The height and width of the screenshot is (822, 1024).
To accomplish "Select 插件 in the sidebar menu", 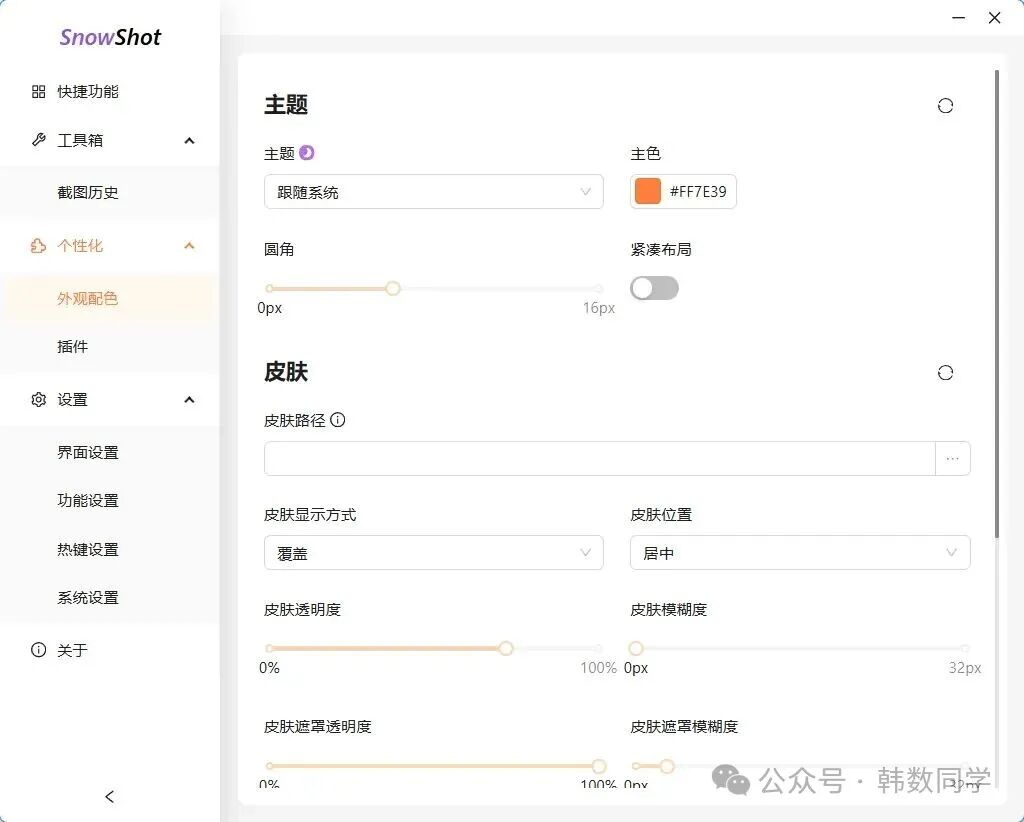I will (73, 347).
